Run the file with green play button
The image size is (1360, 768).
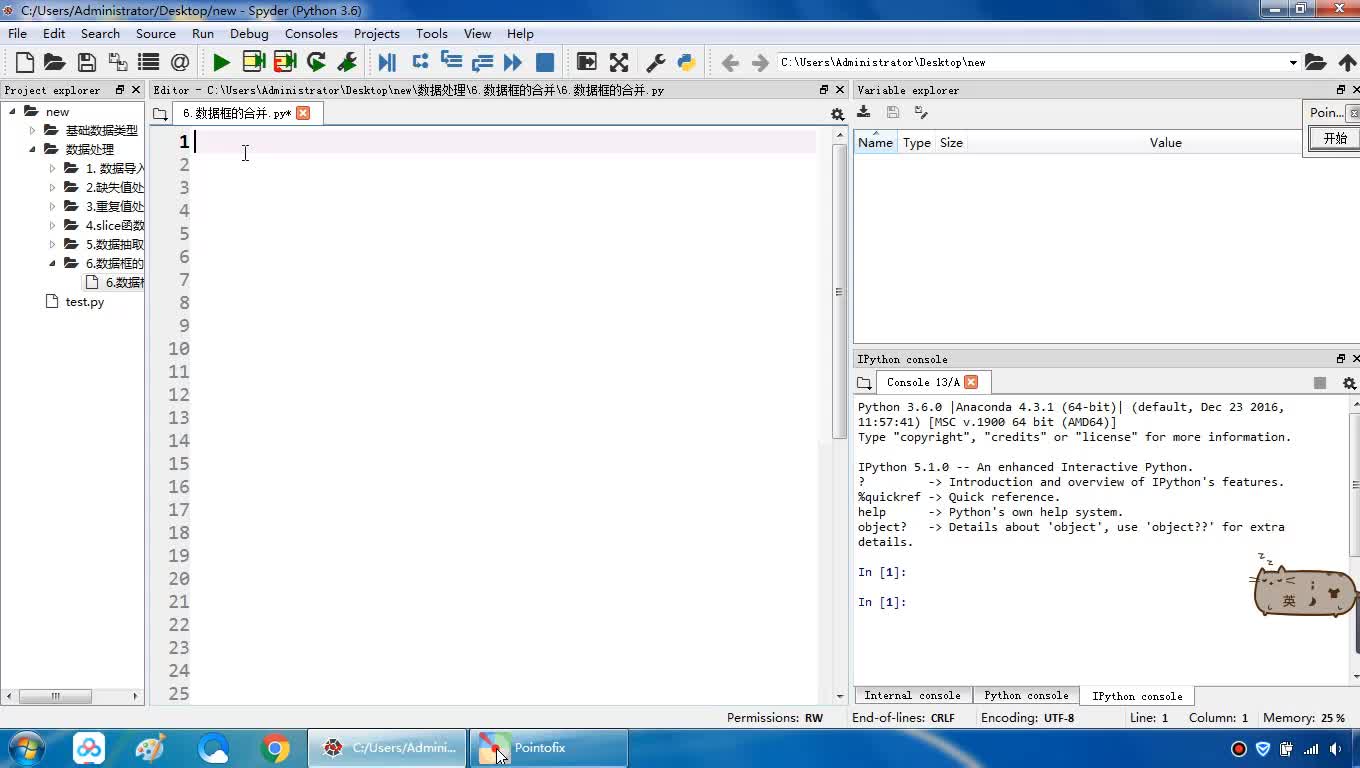(221, 62)
